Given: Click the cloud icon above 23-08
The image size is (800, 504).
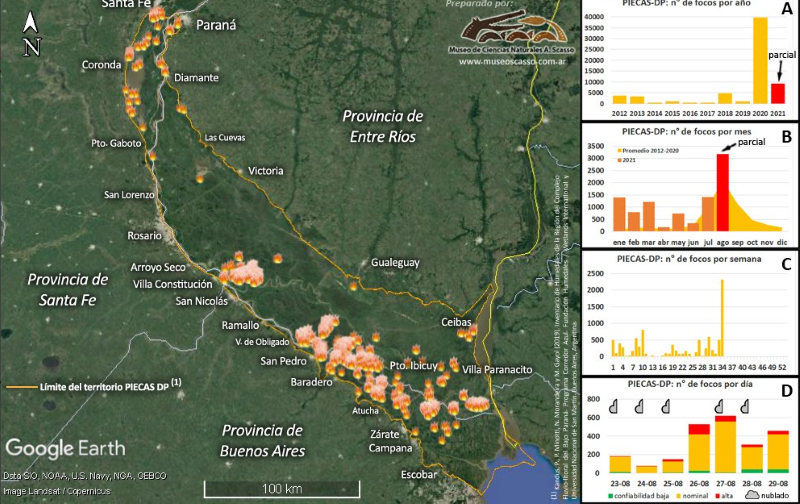Looking at the screenshot, I should tap(614, 405).
